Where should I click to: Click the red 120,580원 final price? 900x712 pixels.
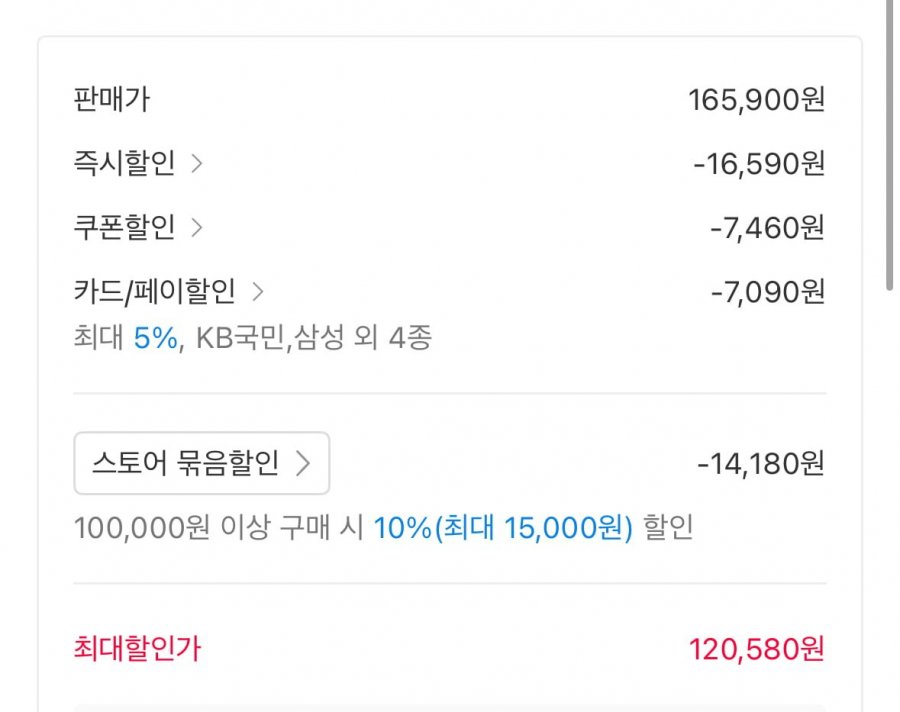tap(756, 649)
